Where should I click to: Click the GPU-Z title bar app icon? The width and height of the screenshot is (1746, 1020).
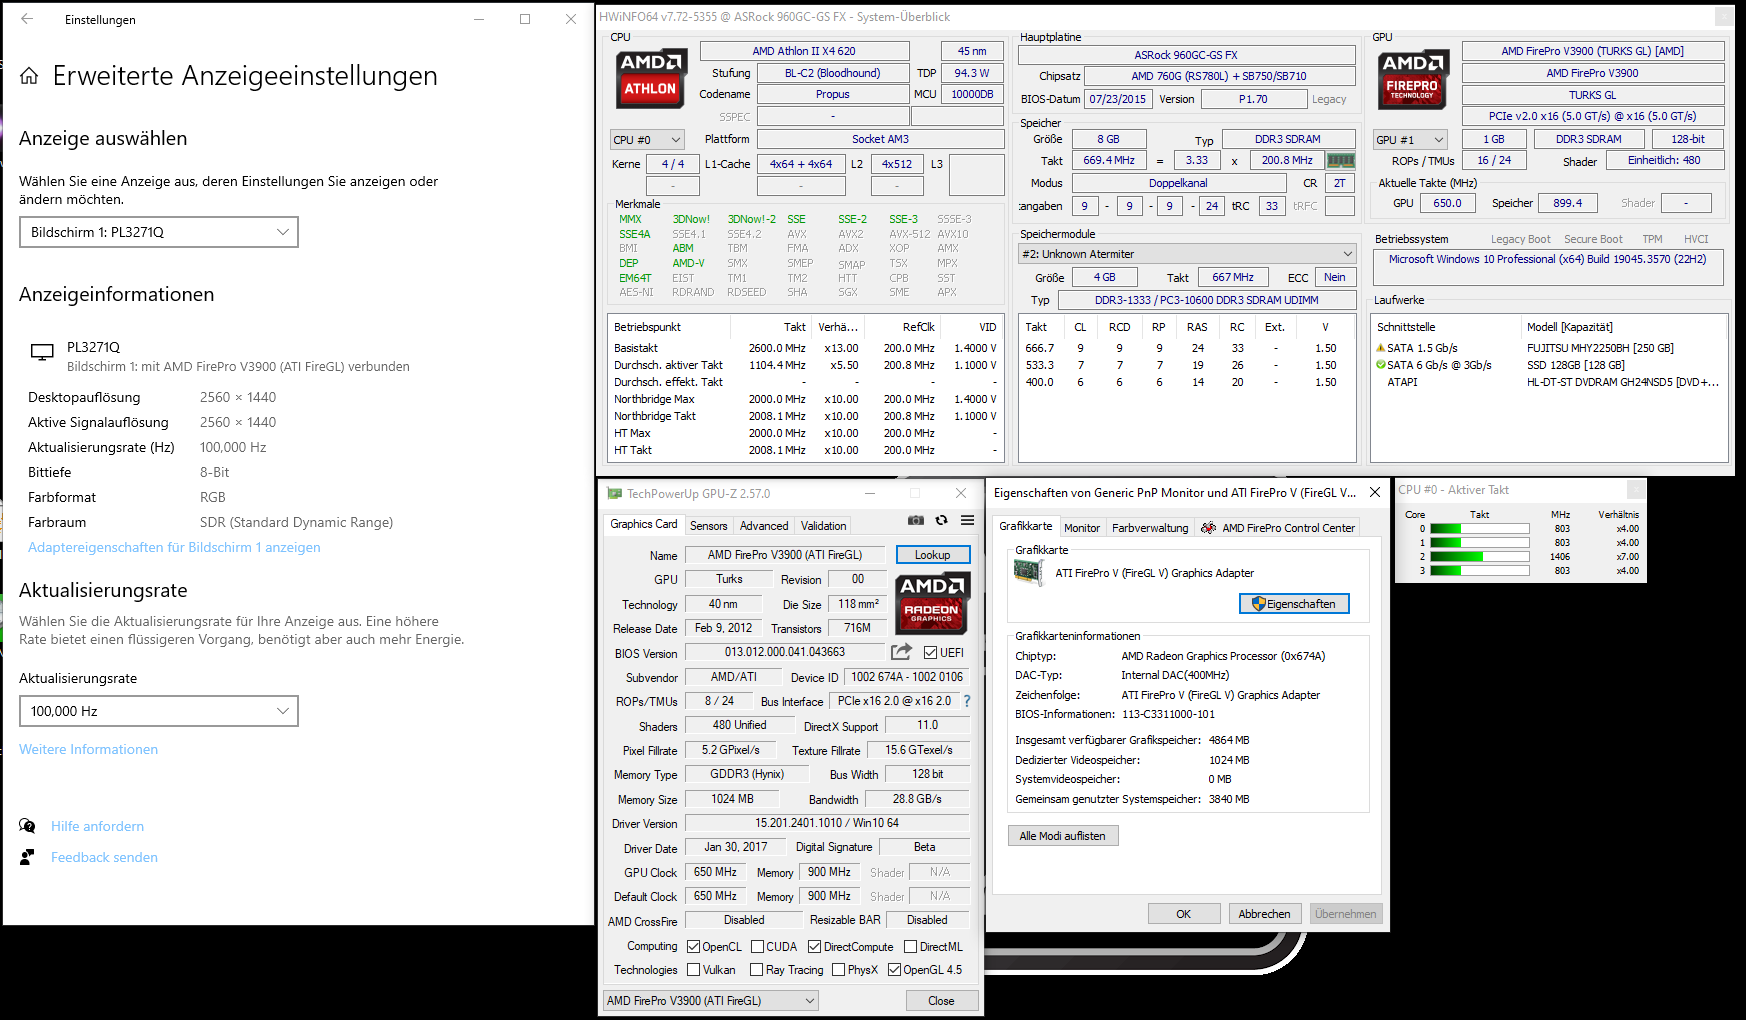tap(615, 494)
